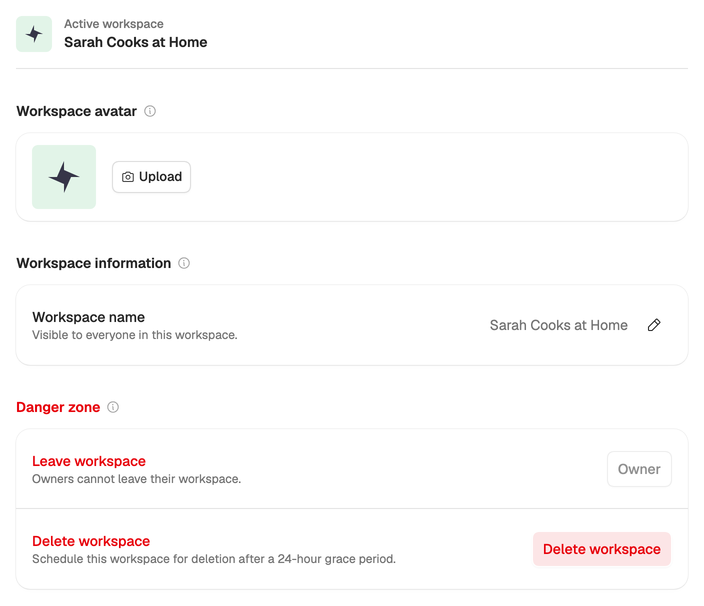The width and height of the screenshot is (704, 606).
Task: Click the Delete workspace red row label
Action: click(91, 541)
